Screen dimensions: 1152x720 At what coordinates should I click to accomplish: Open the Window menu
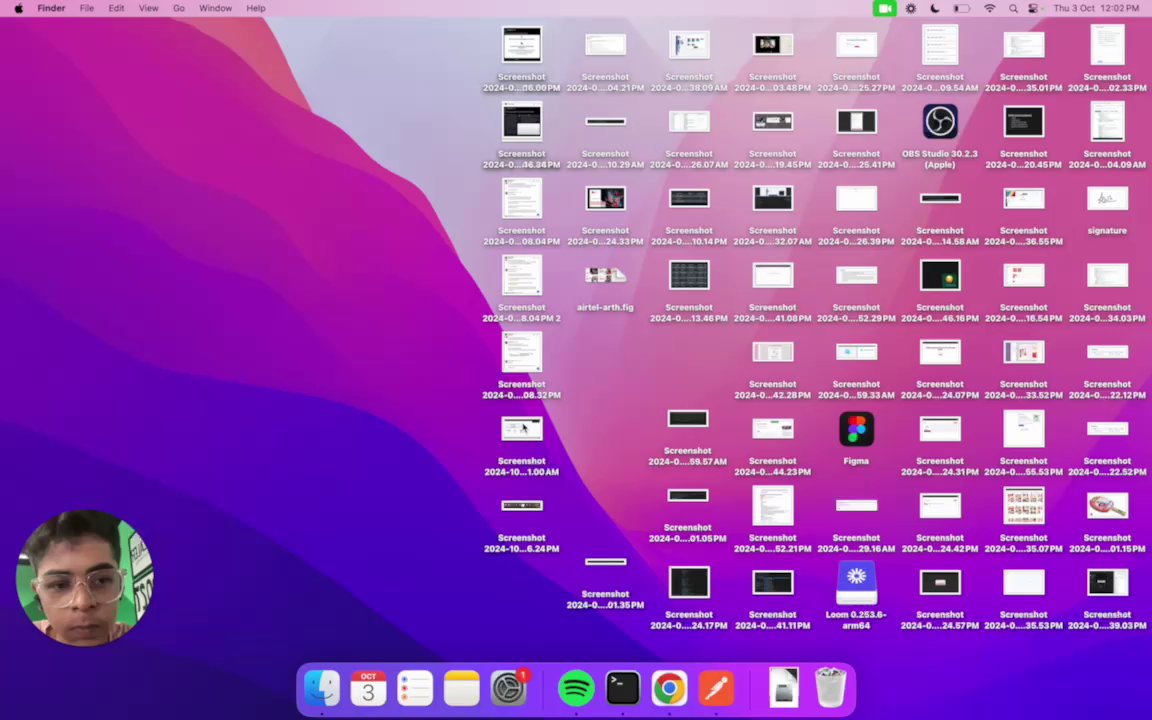[x=215, y=8]
